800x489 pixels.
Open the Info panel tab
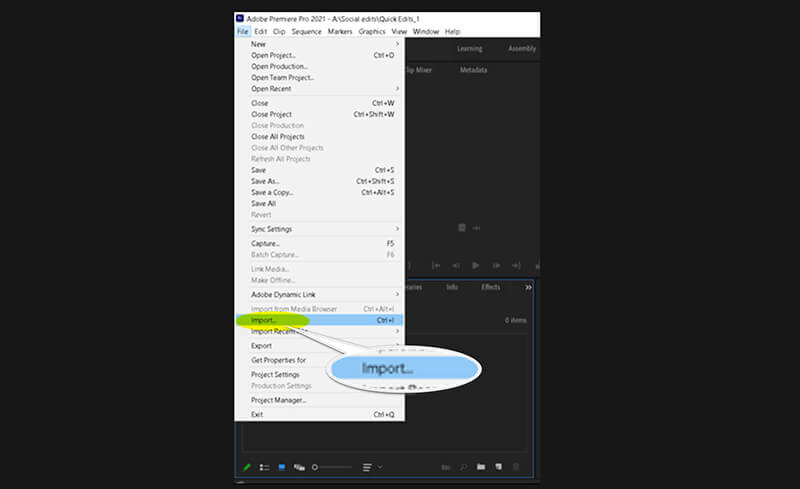pyautogui.click(x=452, y=287)
